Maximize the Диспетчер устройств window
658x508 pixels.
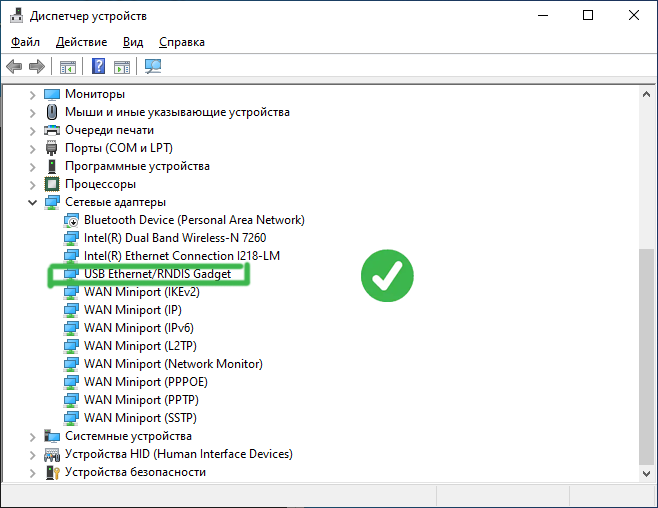click(x=588, y=16)
